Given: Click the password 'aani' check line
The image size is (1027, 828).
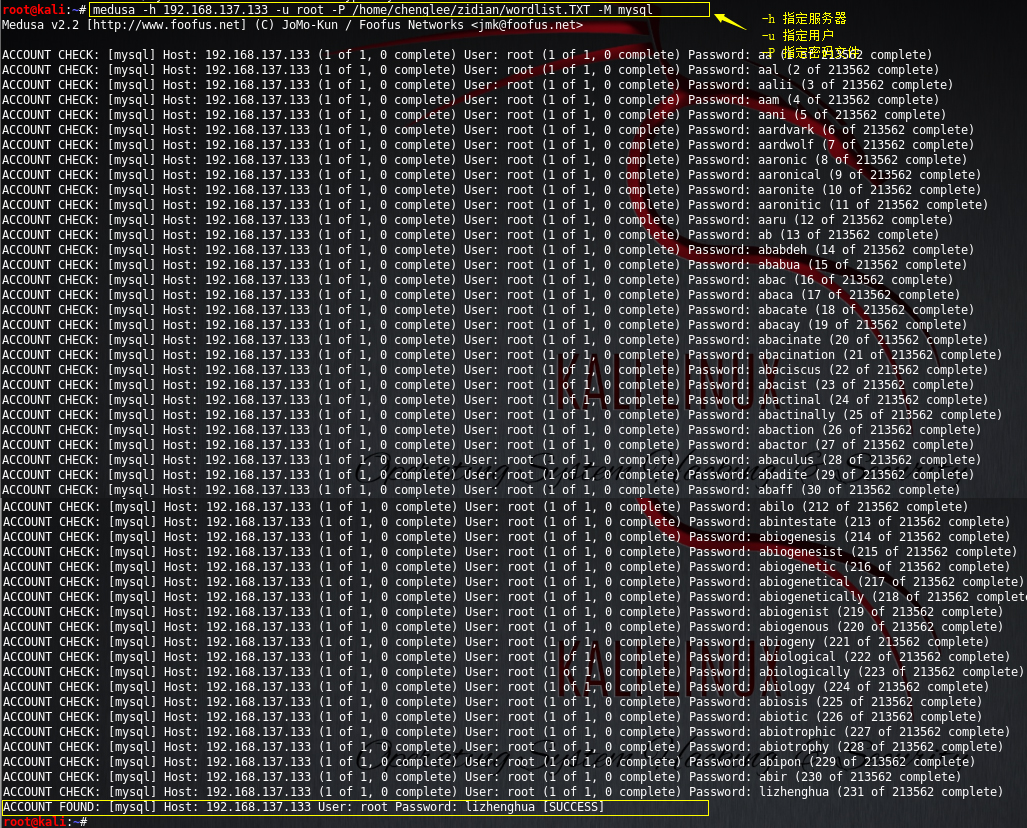Looking at the screenshot, I should coord(474,115).
